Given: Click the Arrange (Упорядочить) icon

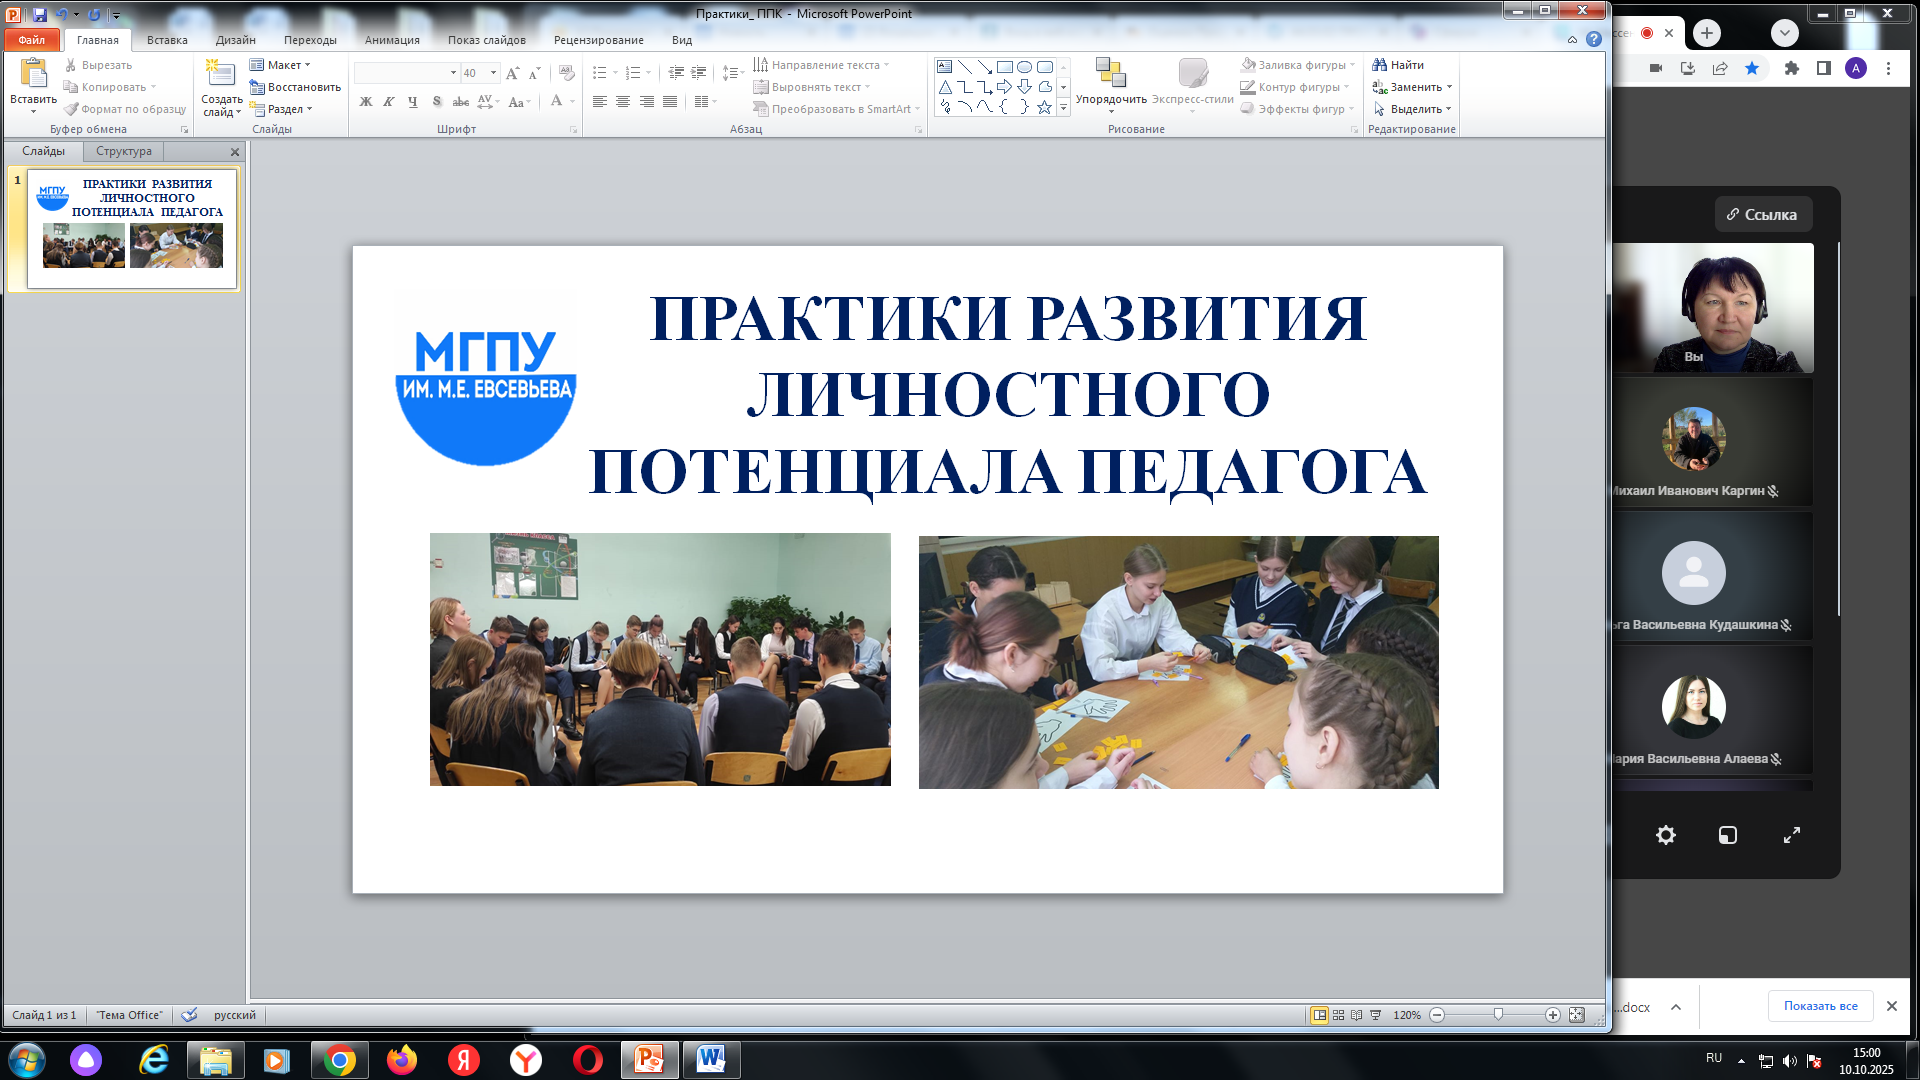Looking at the screenshot, I should pos(1110,75).
